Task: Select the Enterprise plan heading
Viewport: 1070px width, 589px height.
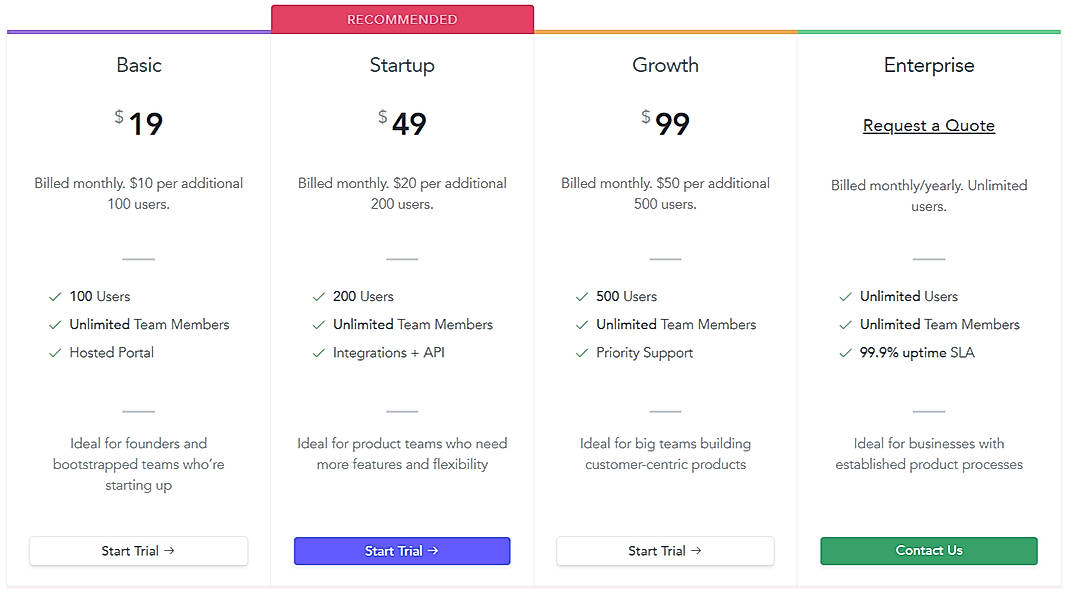Action: tap(928, 65)
